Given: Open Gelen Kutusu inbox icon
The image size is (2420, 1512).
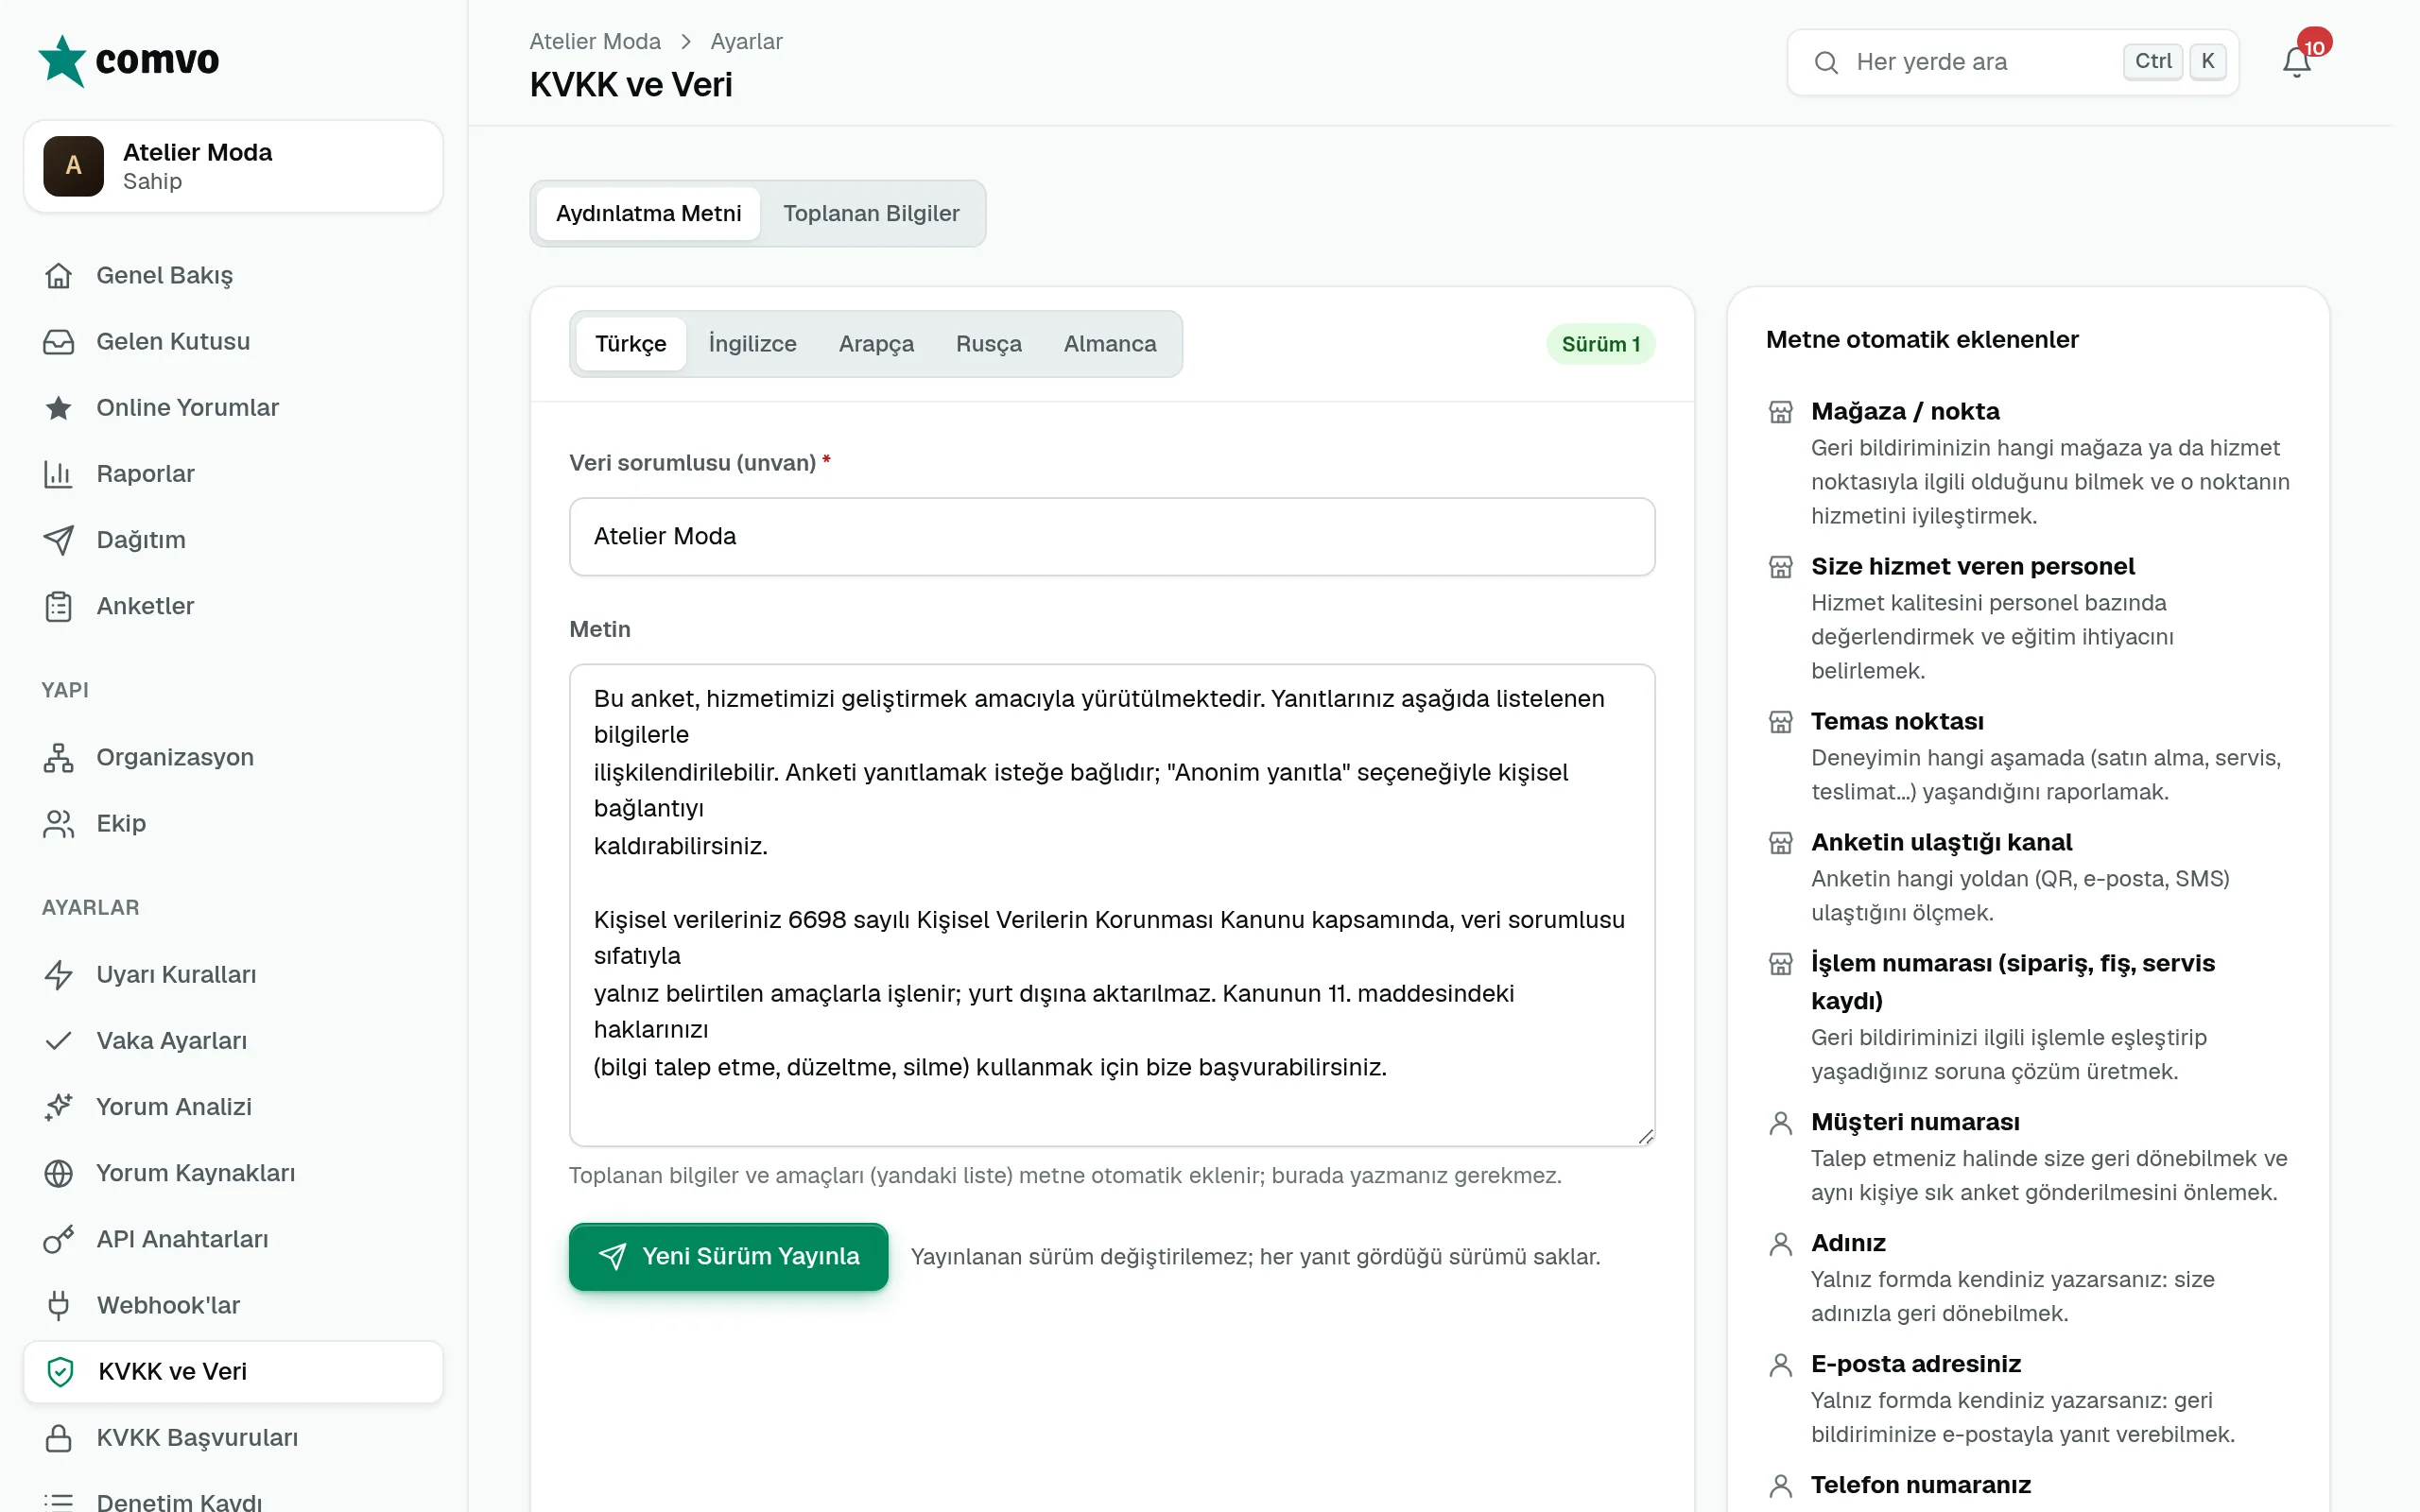Looking at the screenshot, I should (x=59, y=341).
